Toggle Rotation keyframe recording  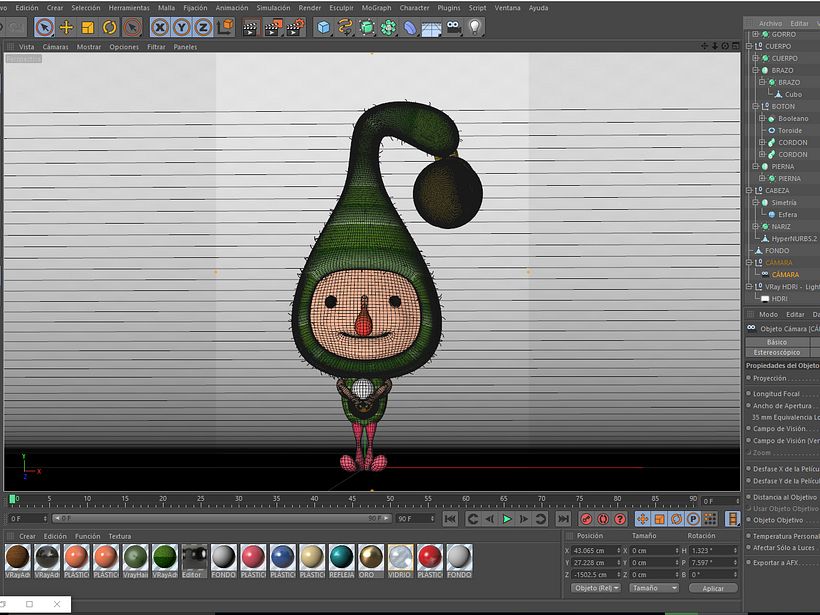[x=676, y=519]
